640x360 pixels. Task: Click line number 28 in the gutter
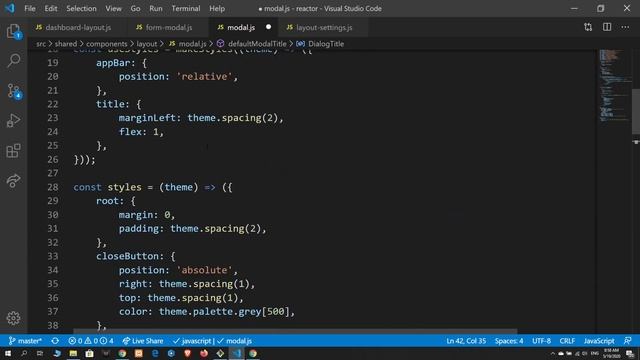(x=53, y=187)
